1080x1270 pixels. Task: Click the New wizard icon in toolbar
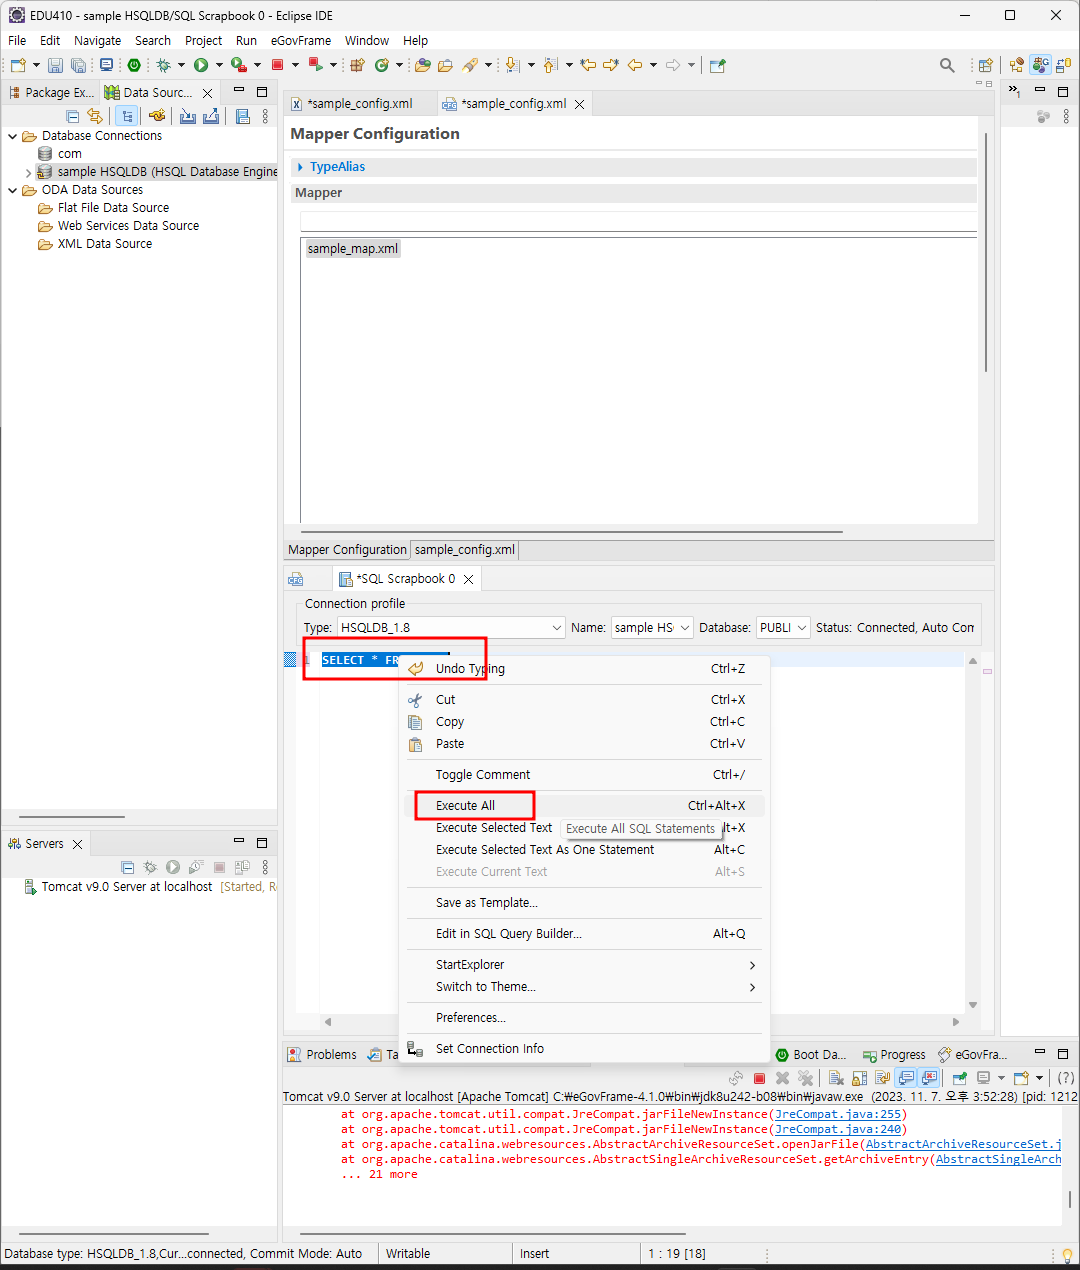click(x=19, y=65)
